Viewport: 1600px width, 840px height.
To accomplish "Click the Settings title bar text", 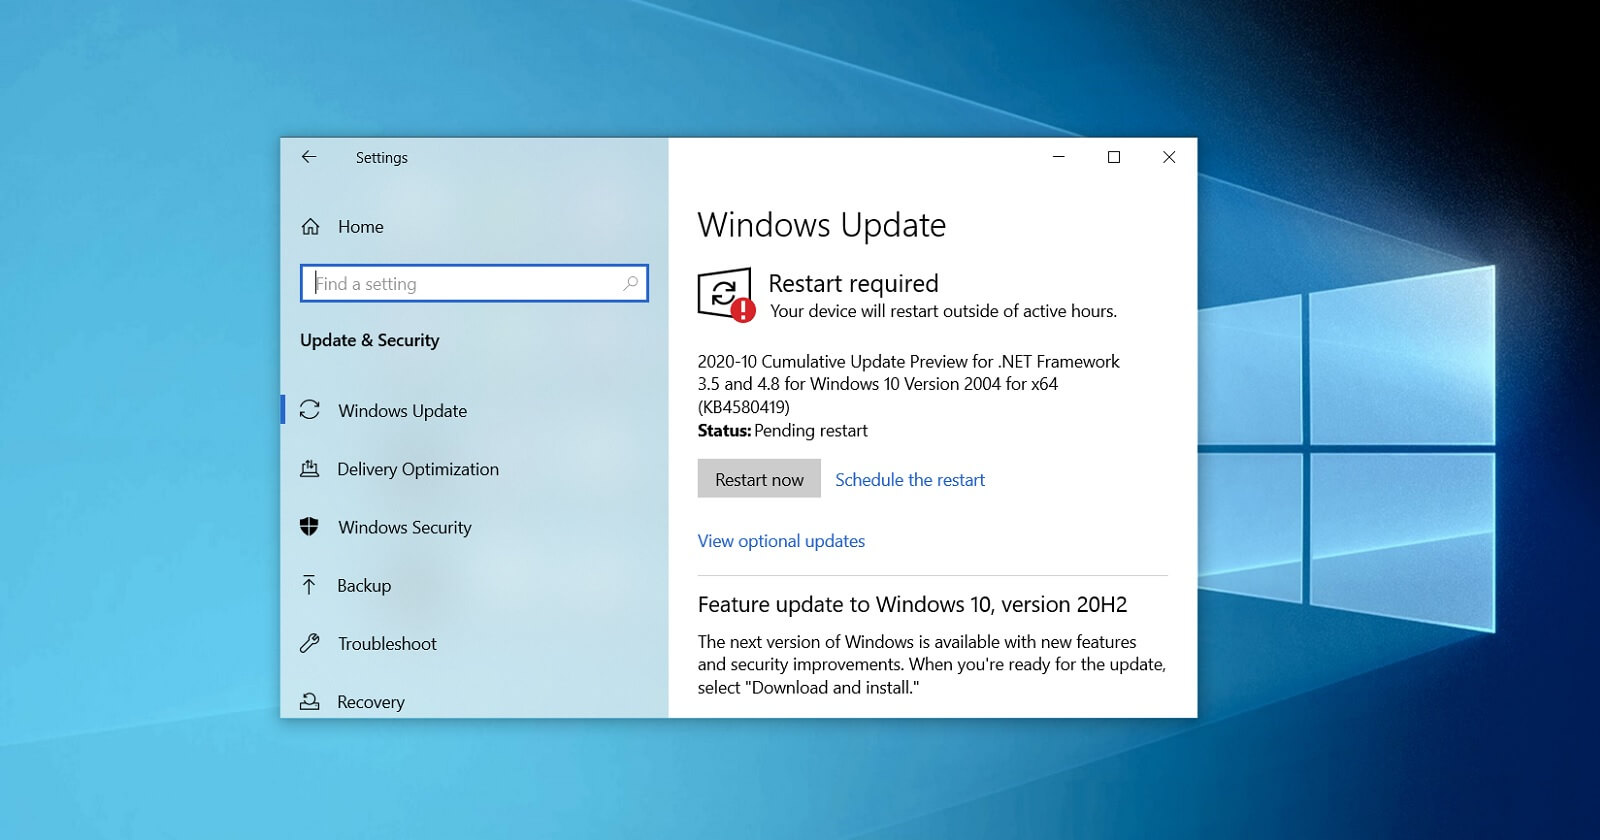I will (x=381, y=158).
